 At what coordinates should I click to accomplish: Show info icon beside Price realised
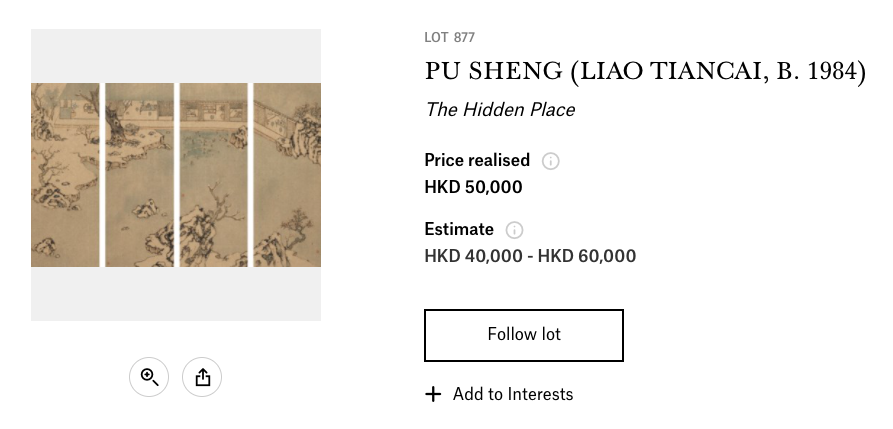[550, 161]
